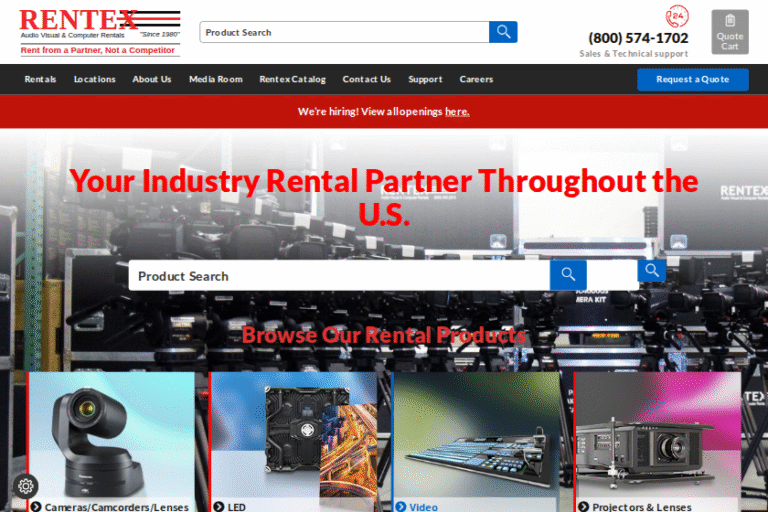Select Support in navigation bar

point(425,79)
